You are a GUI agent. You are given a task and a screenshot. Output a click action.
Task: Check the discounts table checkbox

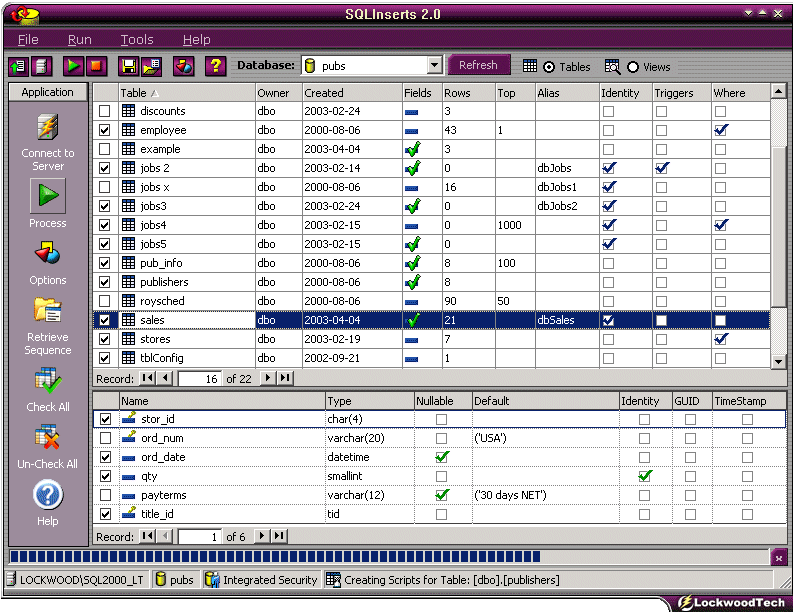[105, 111]
